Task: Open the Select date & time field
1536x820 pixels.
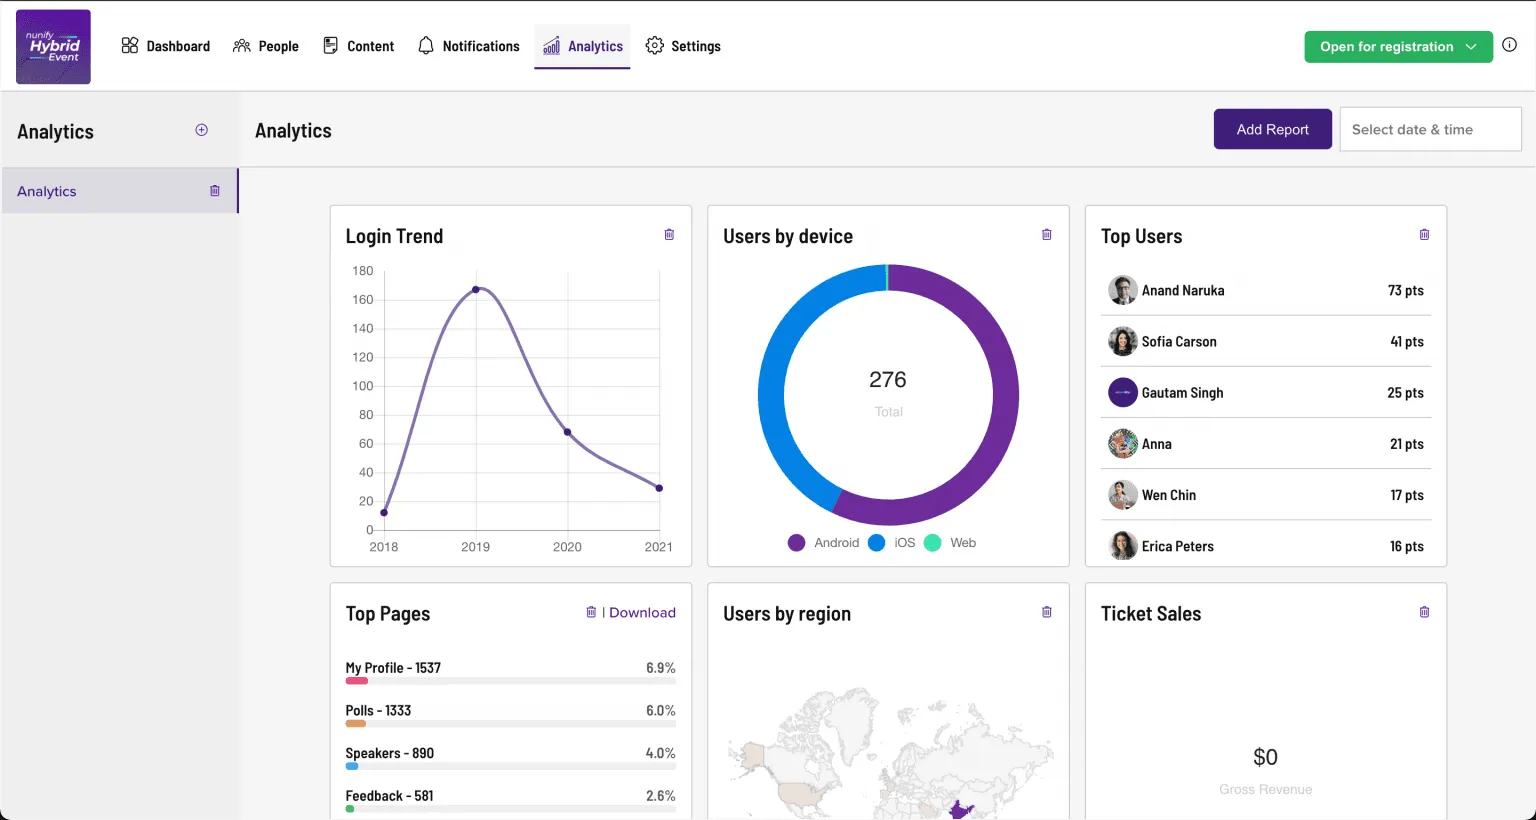Action: pyautogui.click(x=1430, y=129)
